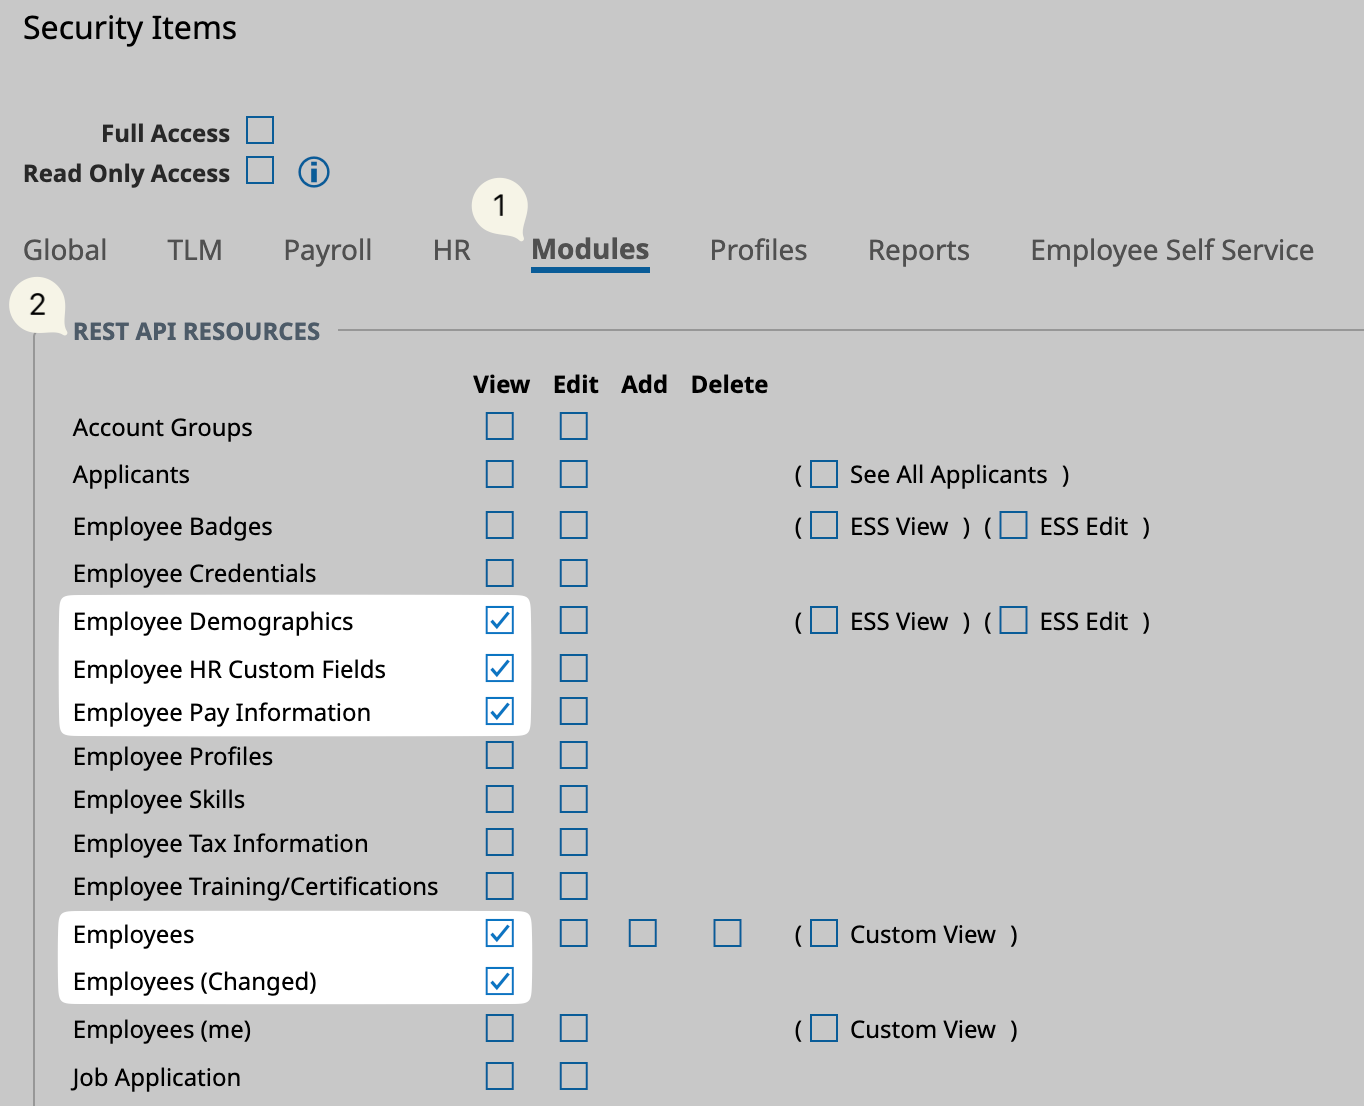Open the TLM tab

coord(195,250)
